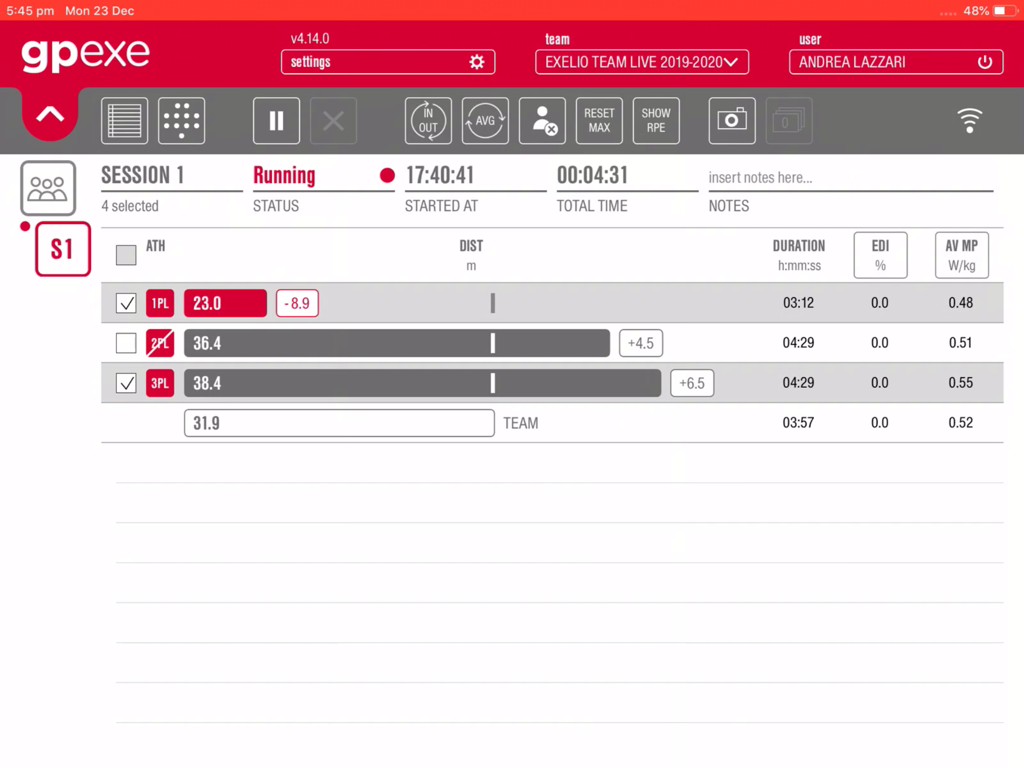The height and width of the screenshot is (768, 1024).
Task: Open the settings gear
Action: tap(477, 62)
